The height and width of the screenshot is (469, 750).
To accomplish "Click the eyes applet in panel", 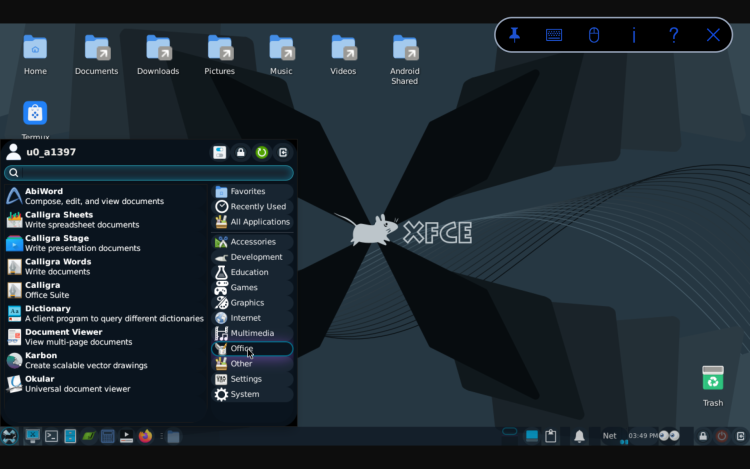I will click(669, 436).
